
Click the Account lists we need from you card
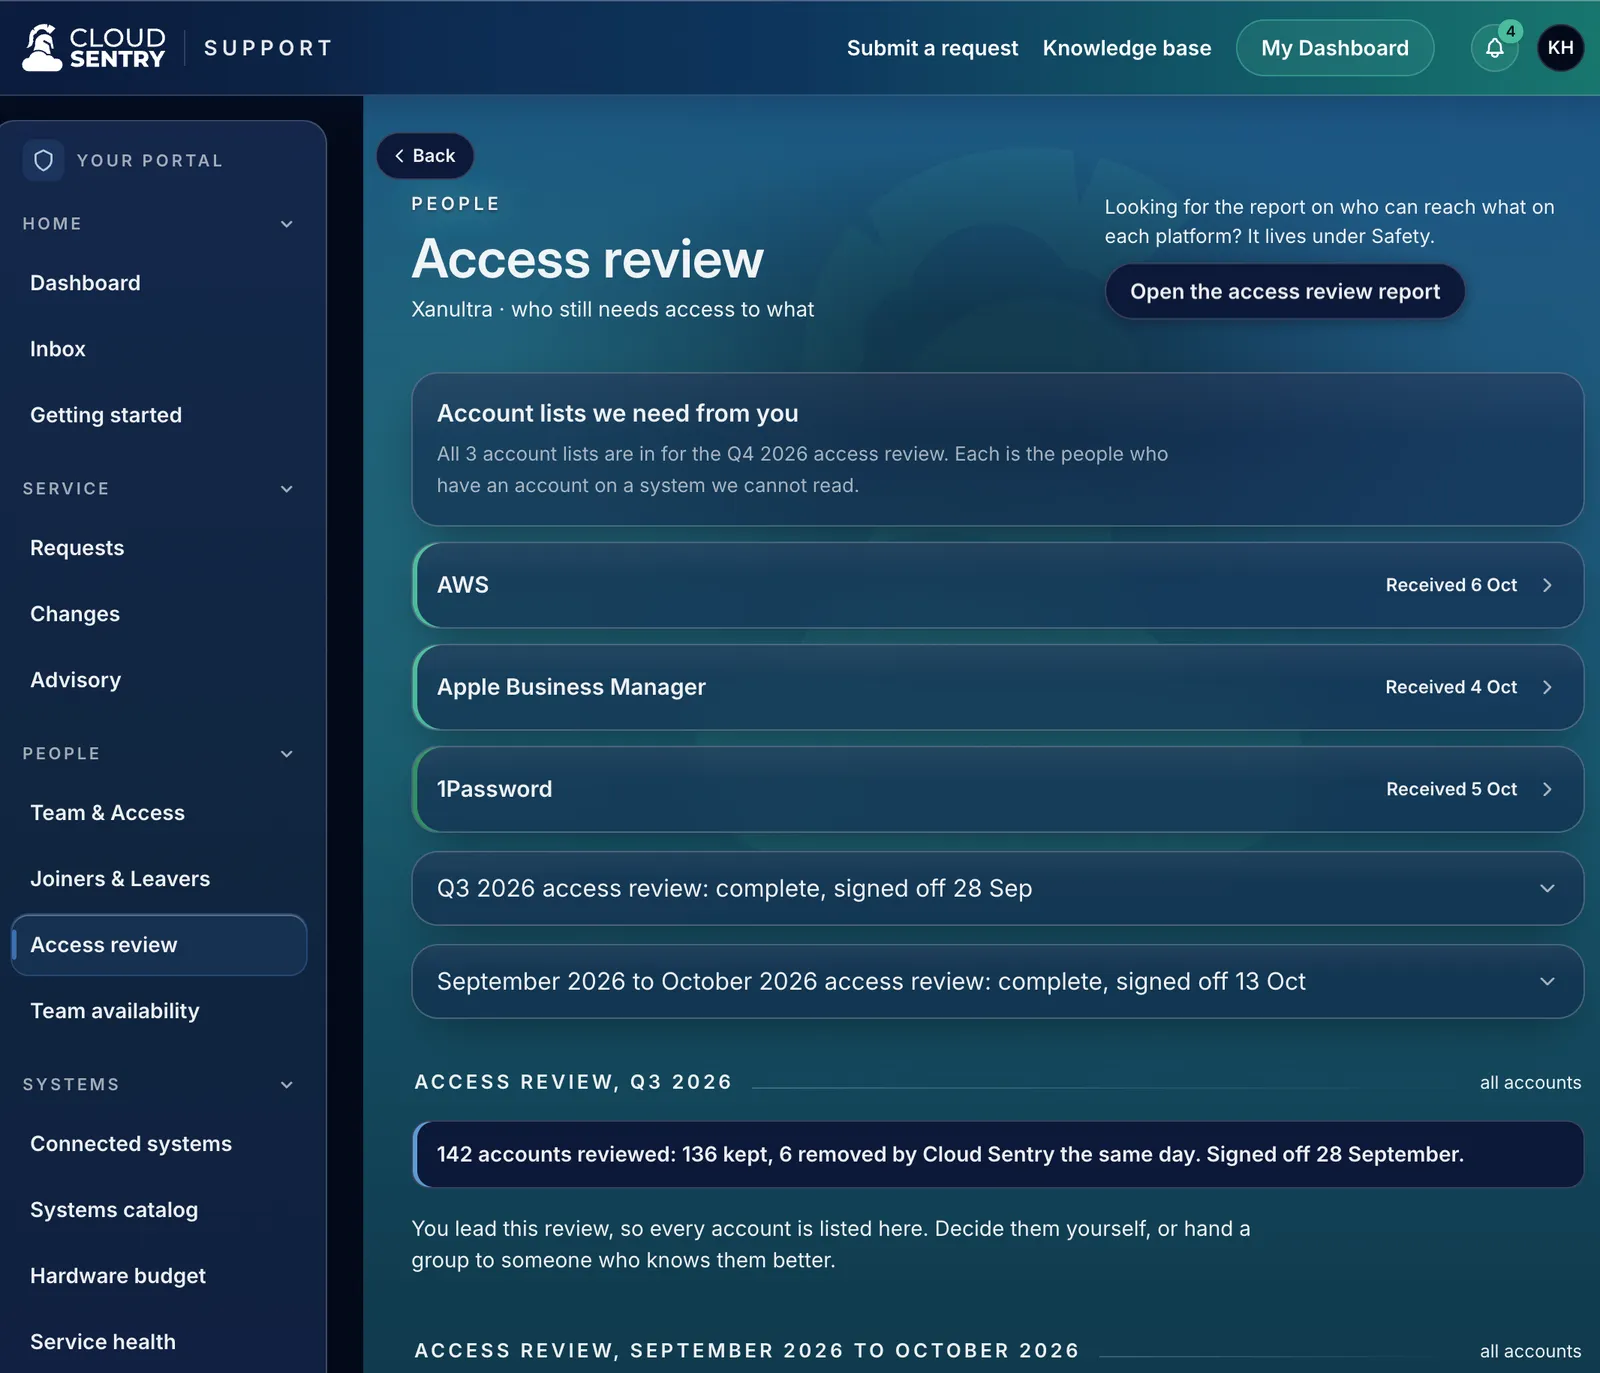click(x=997, y=449)
